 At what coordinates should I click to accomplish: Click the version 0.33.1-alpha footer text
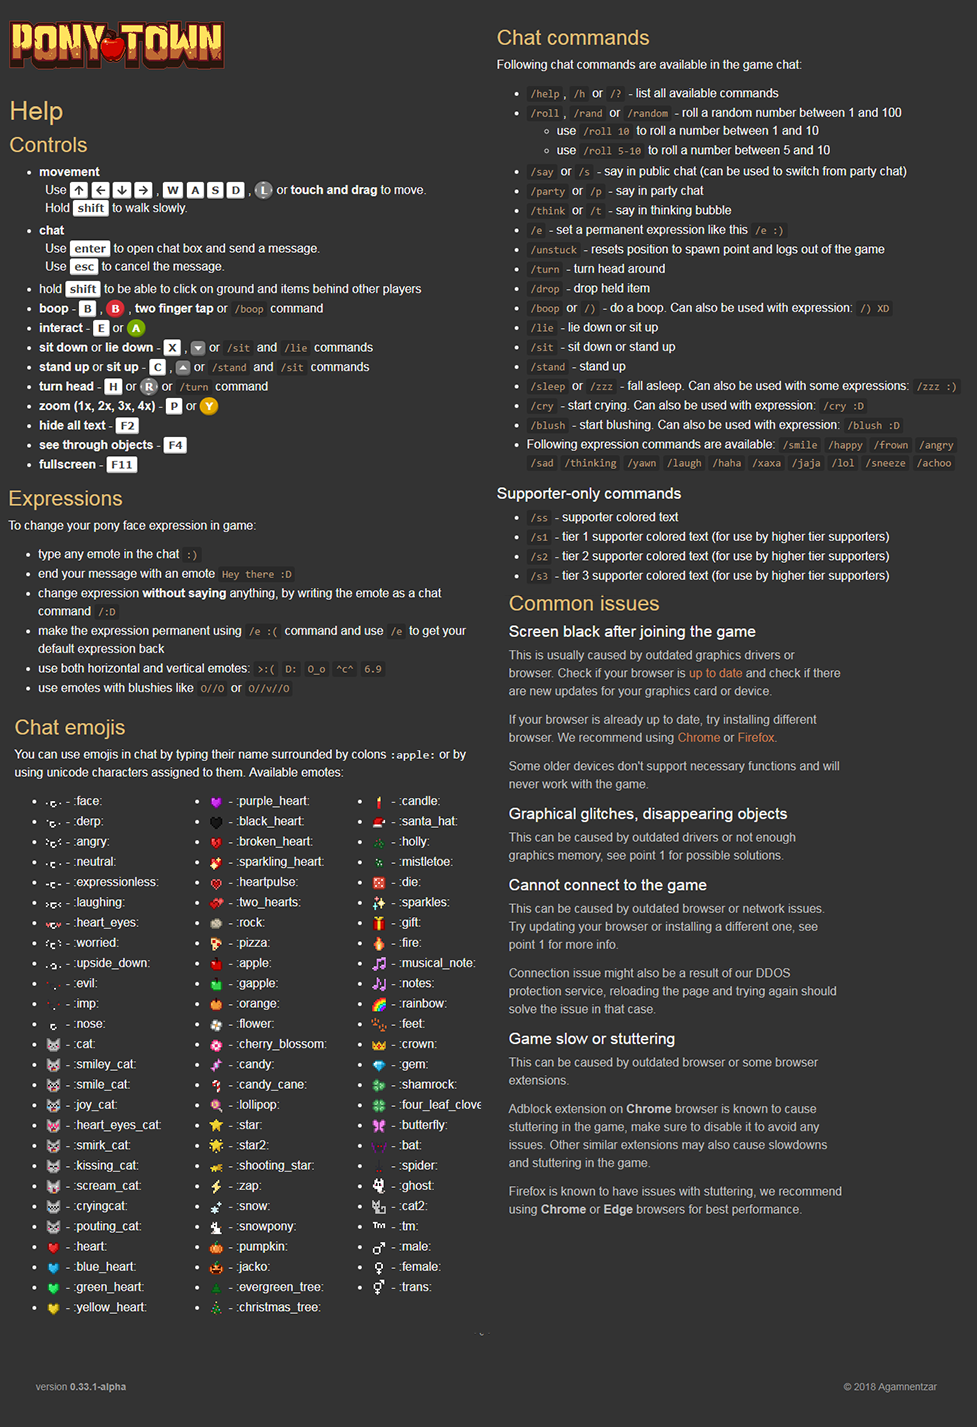click(81, 1387)
